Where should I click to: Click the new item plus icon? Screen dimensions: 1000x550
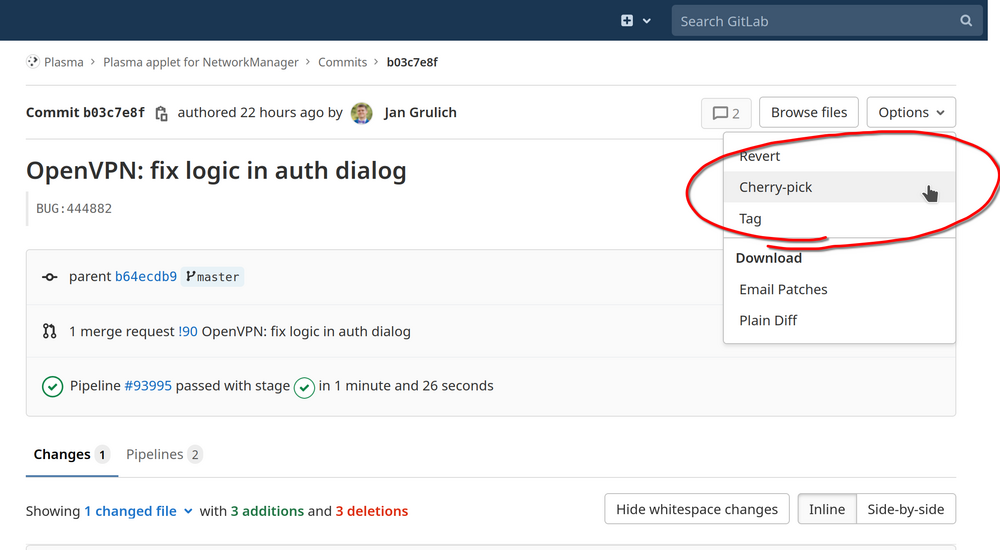(627, 21)
